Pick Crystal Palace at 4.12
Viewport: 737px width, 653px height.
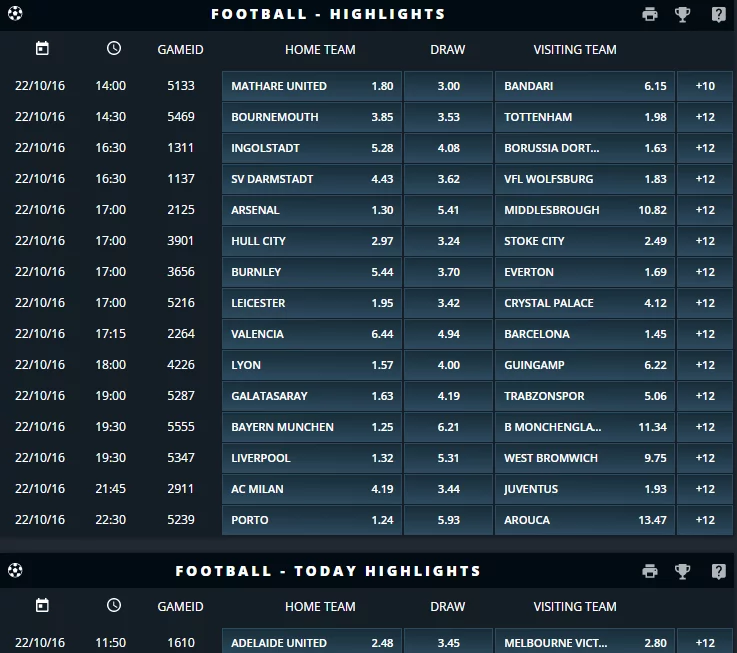click(585, 303)
